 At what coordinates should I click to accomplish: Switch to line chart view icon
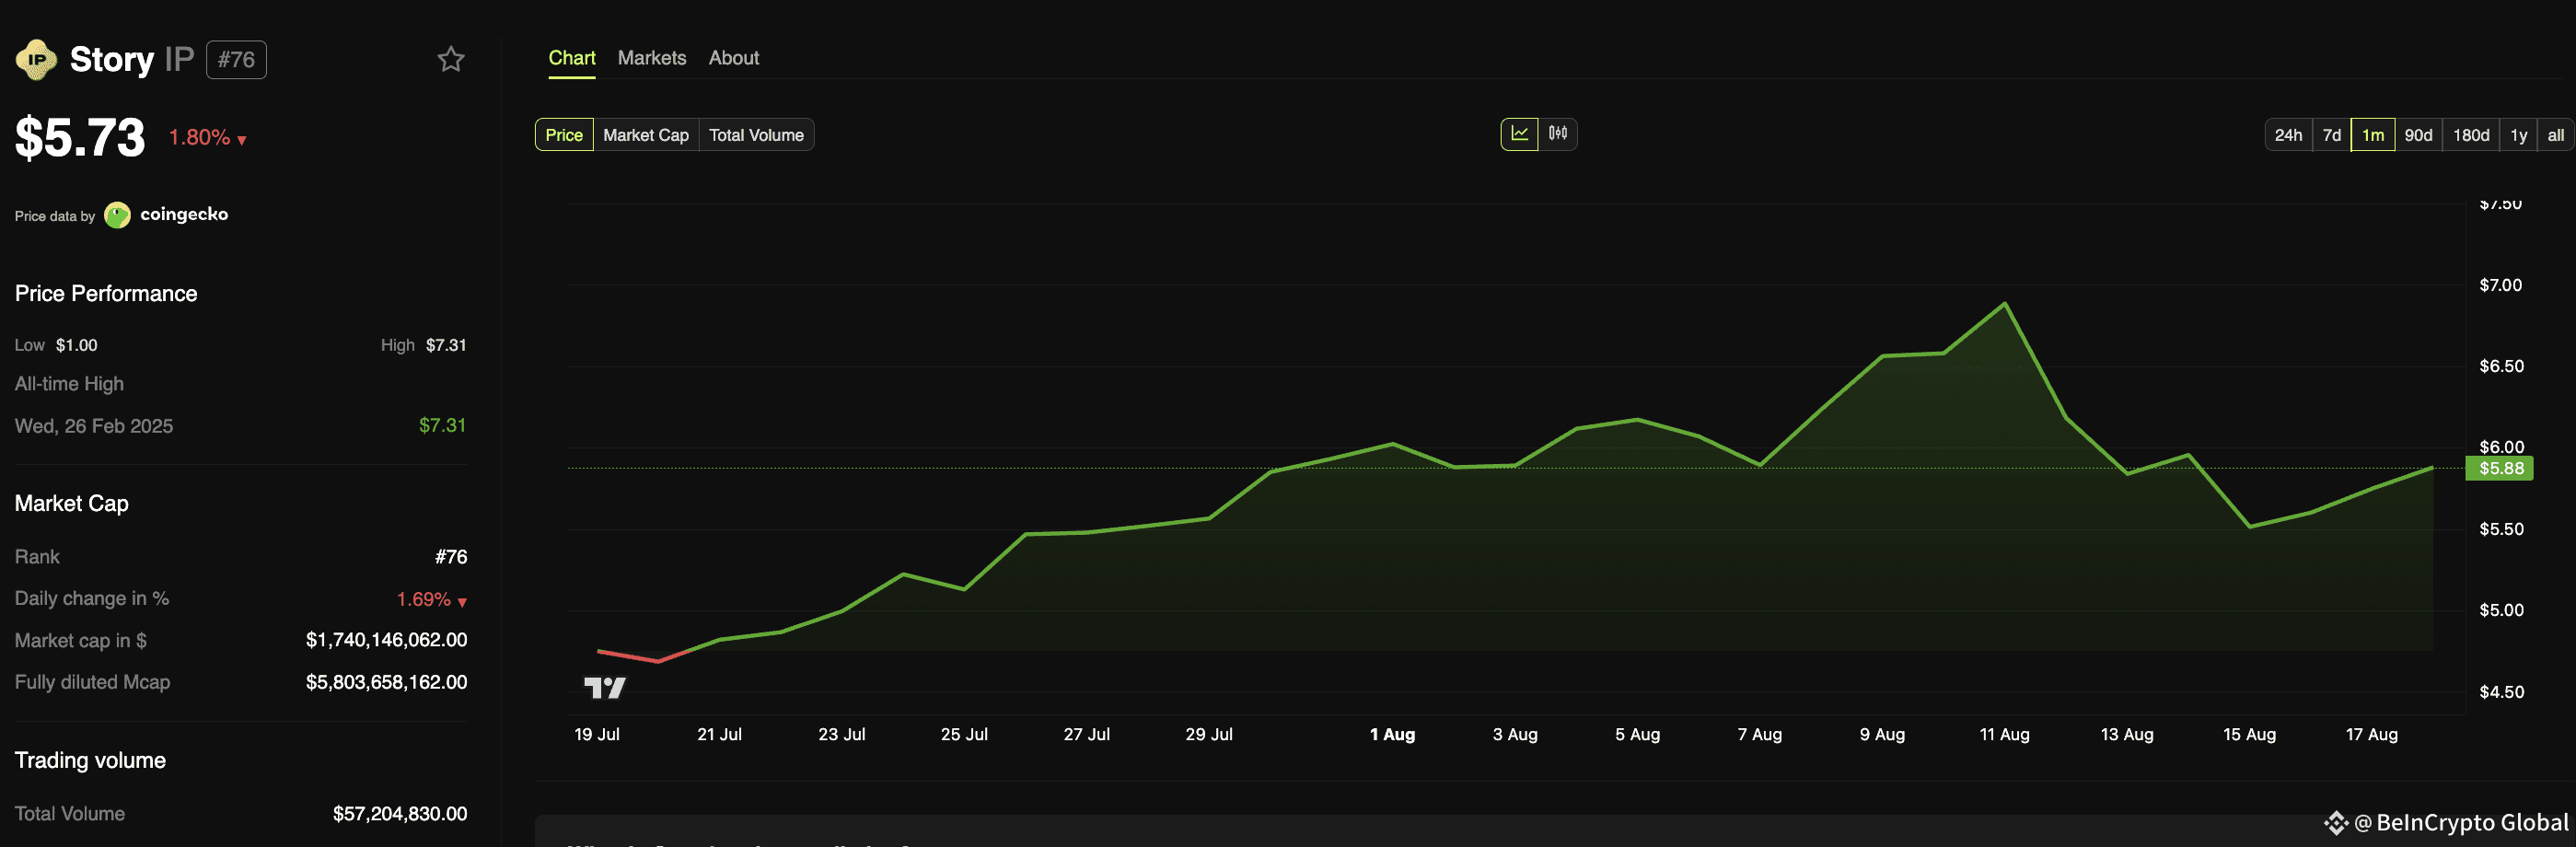[x=1519, y=134]
